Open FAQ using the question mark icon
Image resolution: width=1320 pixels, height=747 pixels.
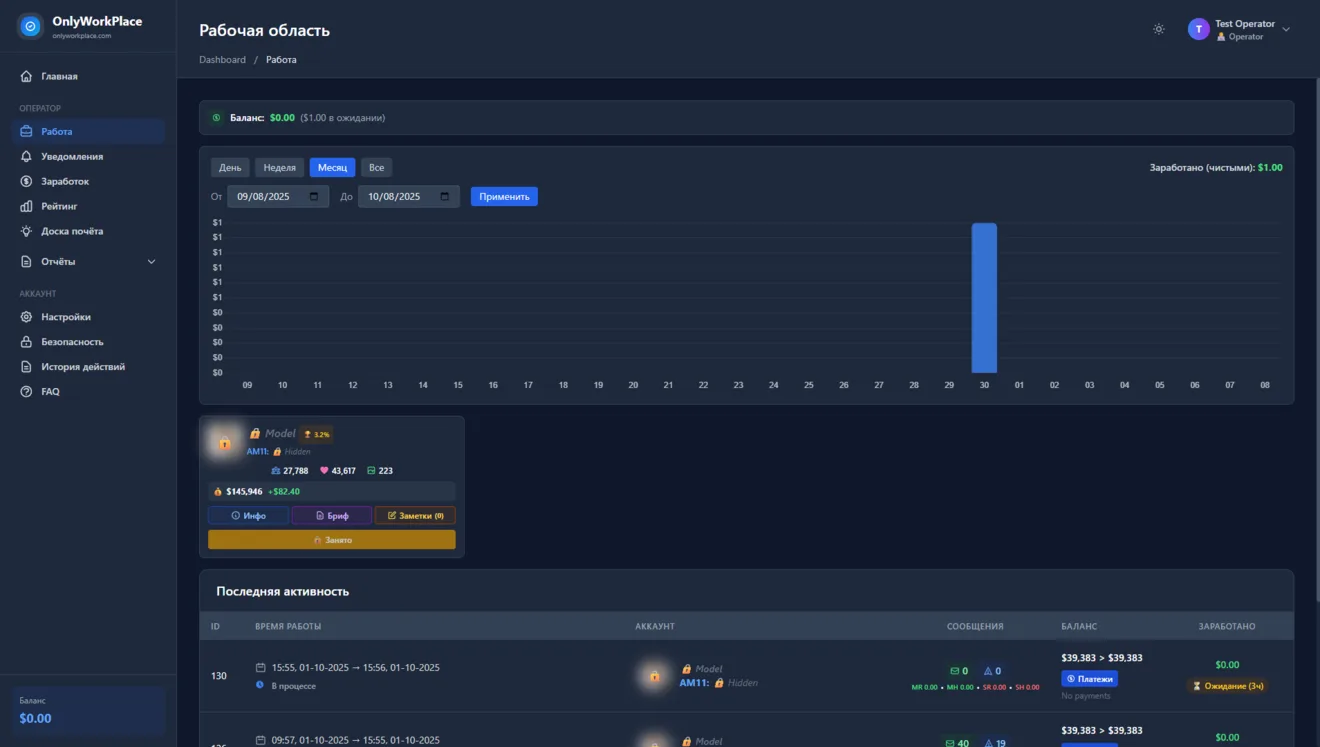pos(26,392)
